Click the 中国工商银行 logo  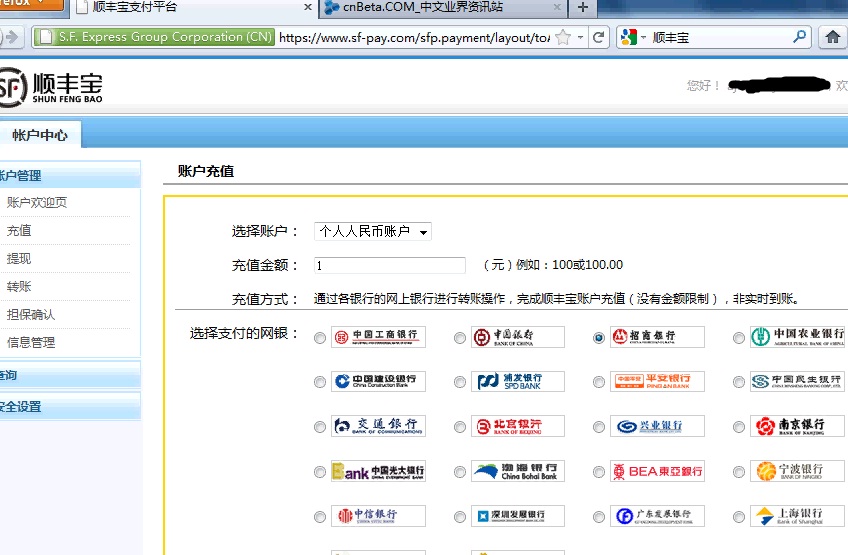pyautogui.click(x=378, y=336)
